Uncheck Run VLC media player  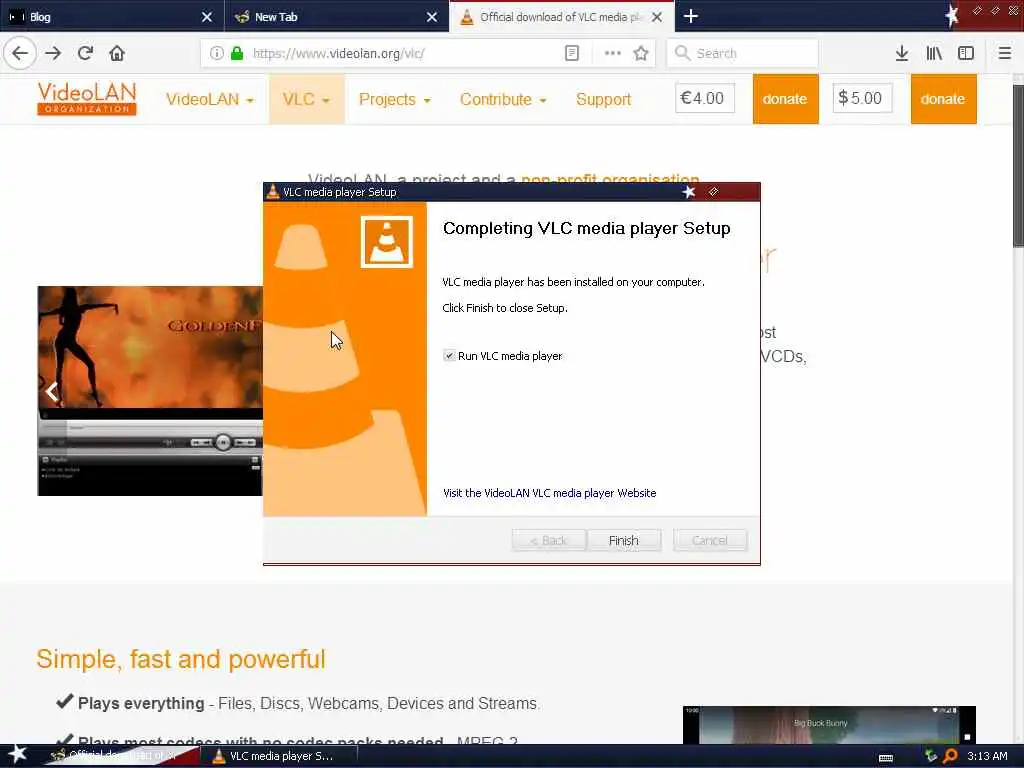(x=449, y=356)
